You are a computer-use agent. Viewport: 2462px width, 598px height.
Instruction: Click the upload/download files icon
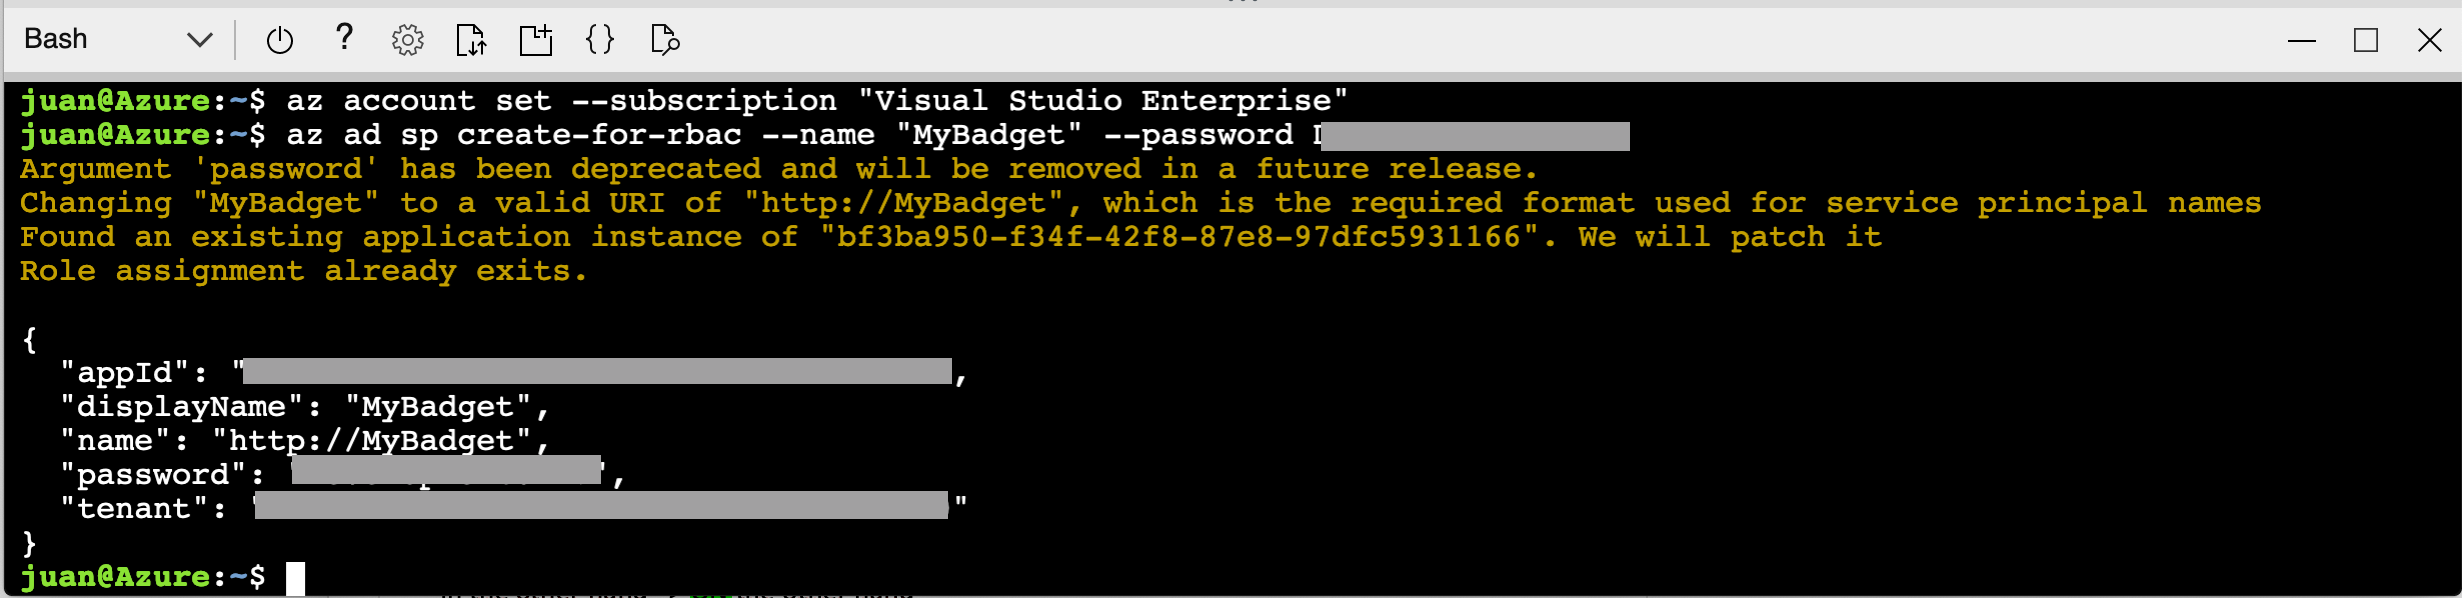(471, 40)
